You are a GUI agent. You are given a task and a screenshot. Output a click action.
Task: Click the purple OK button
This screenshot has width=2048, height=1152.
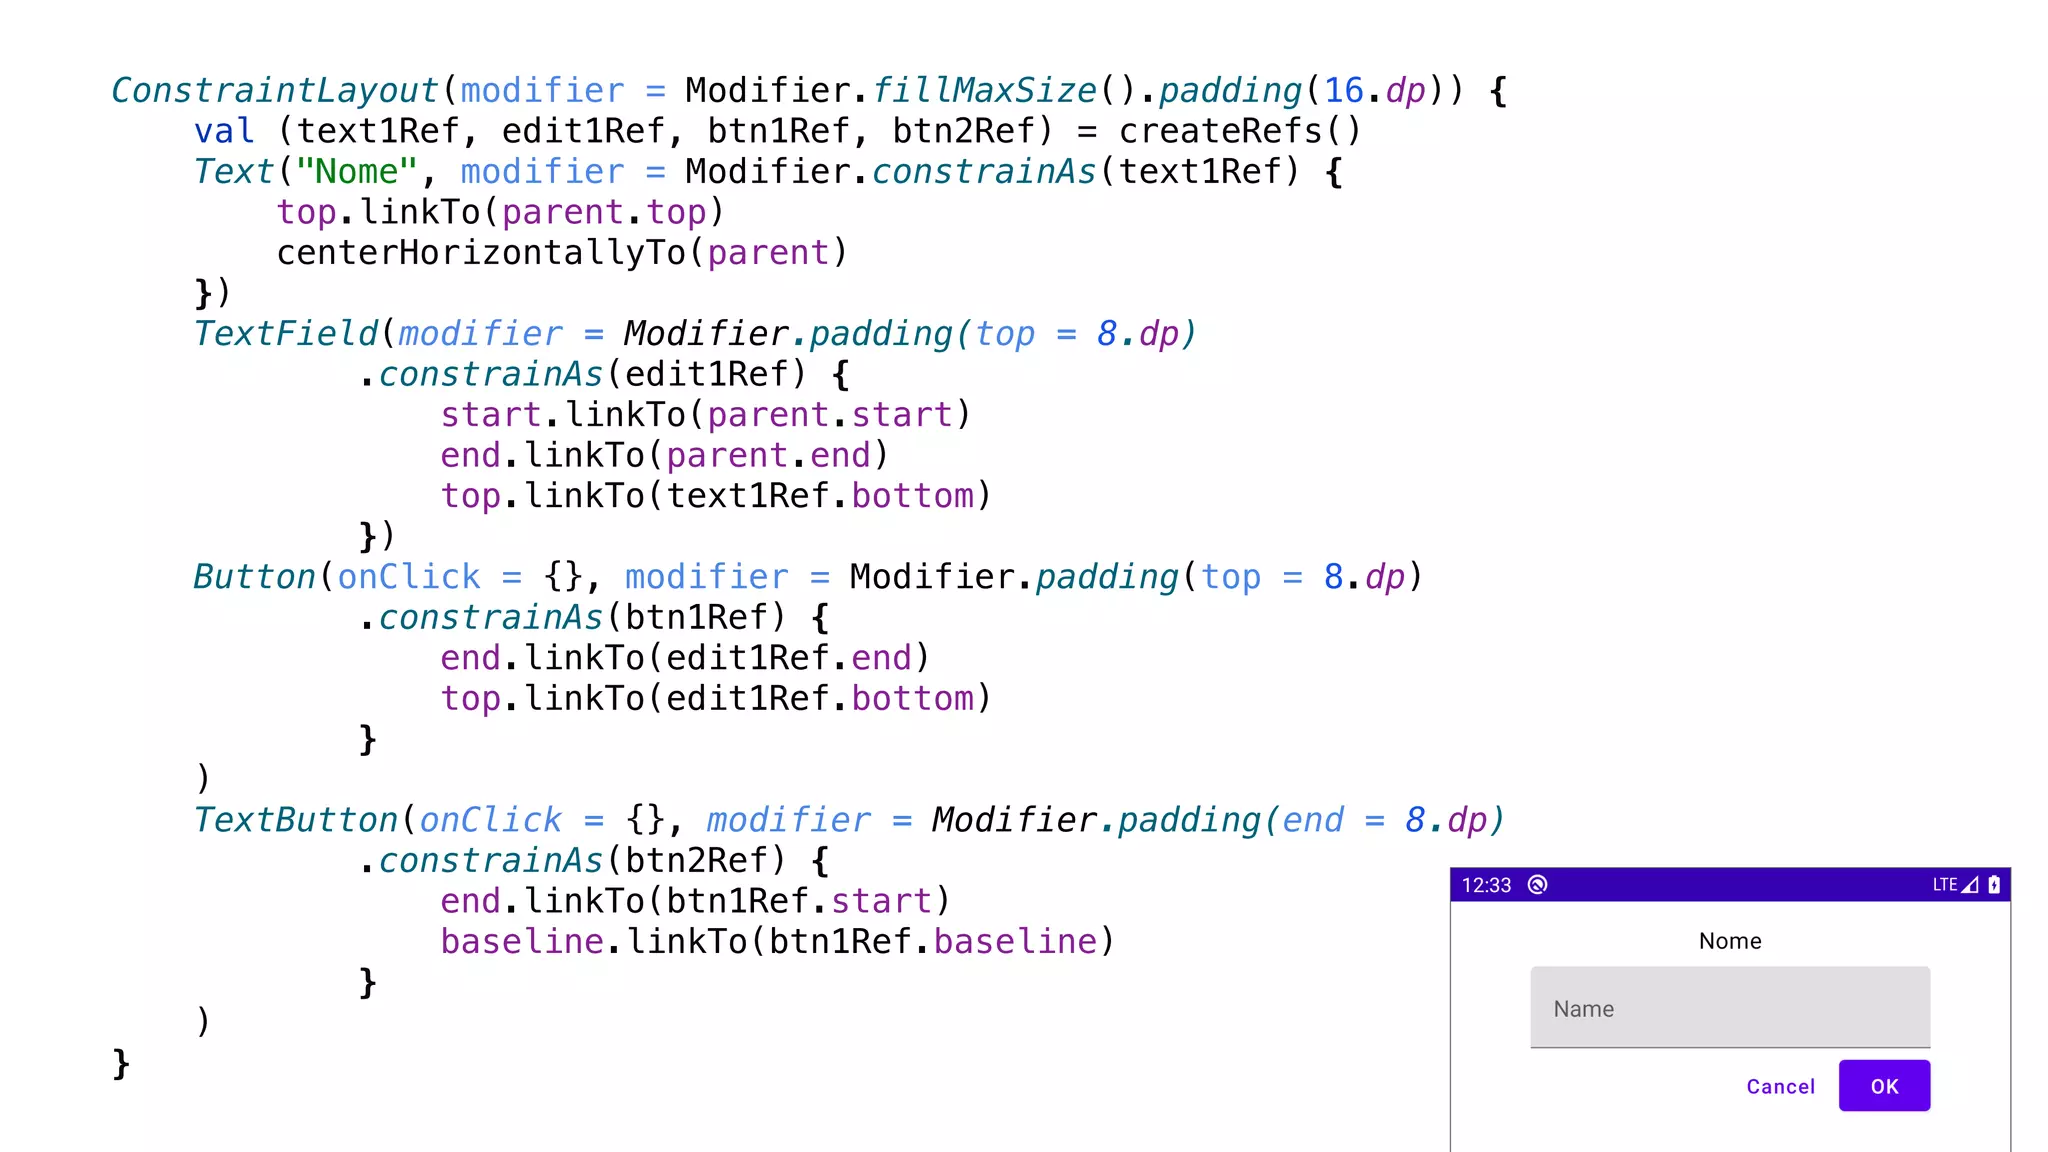pos(1883,1086)
